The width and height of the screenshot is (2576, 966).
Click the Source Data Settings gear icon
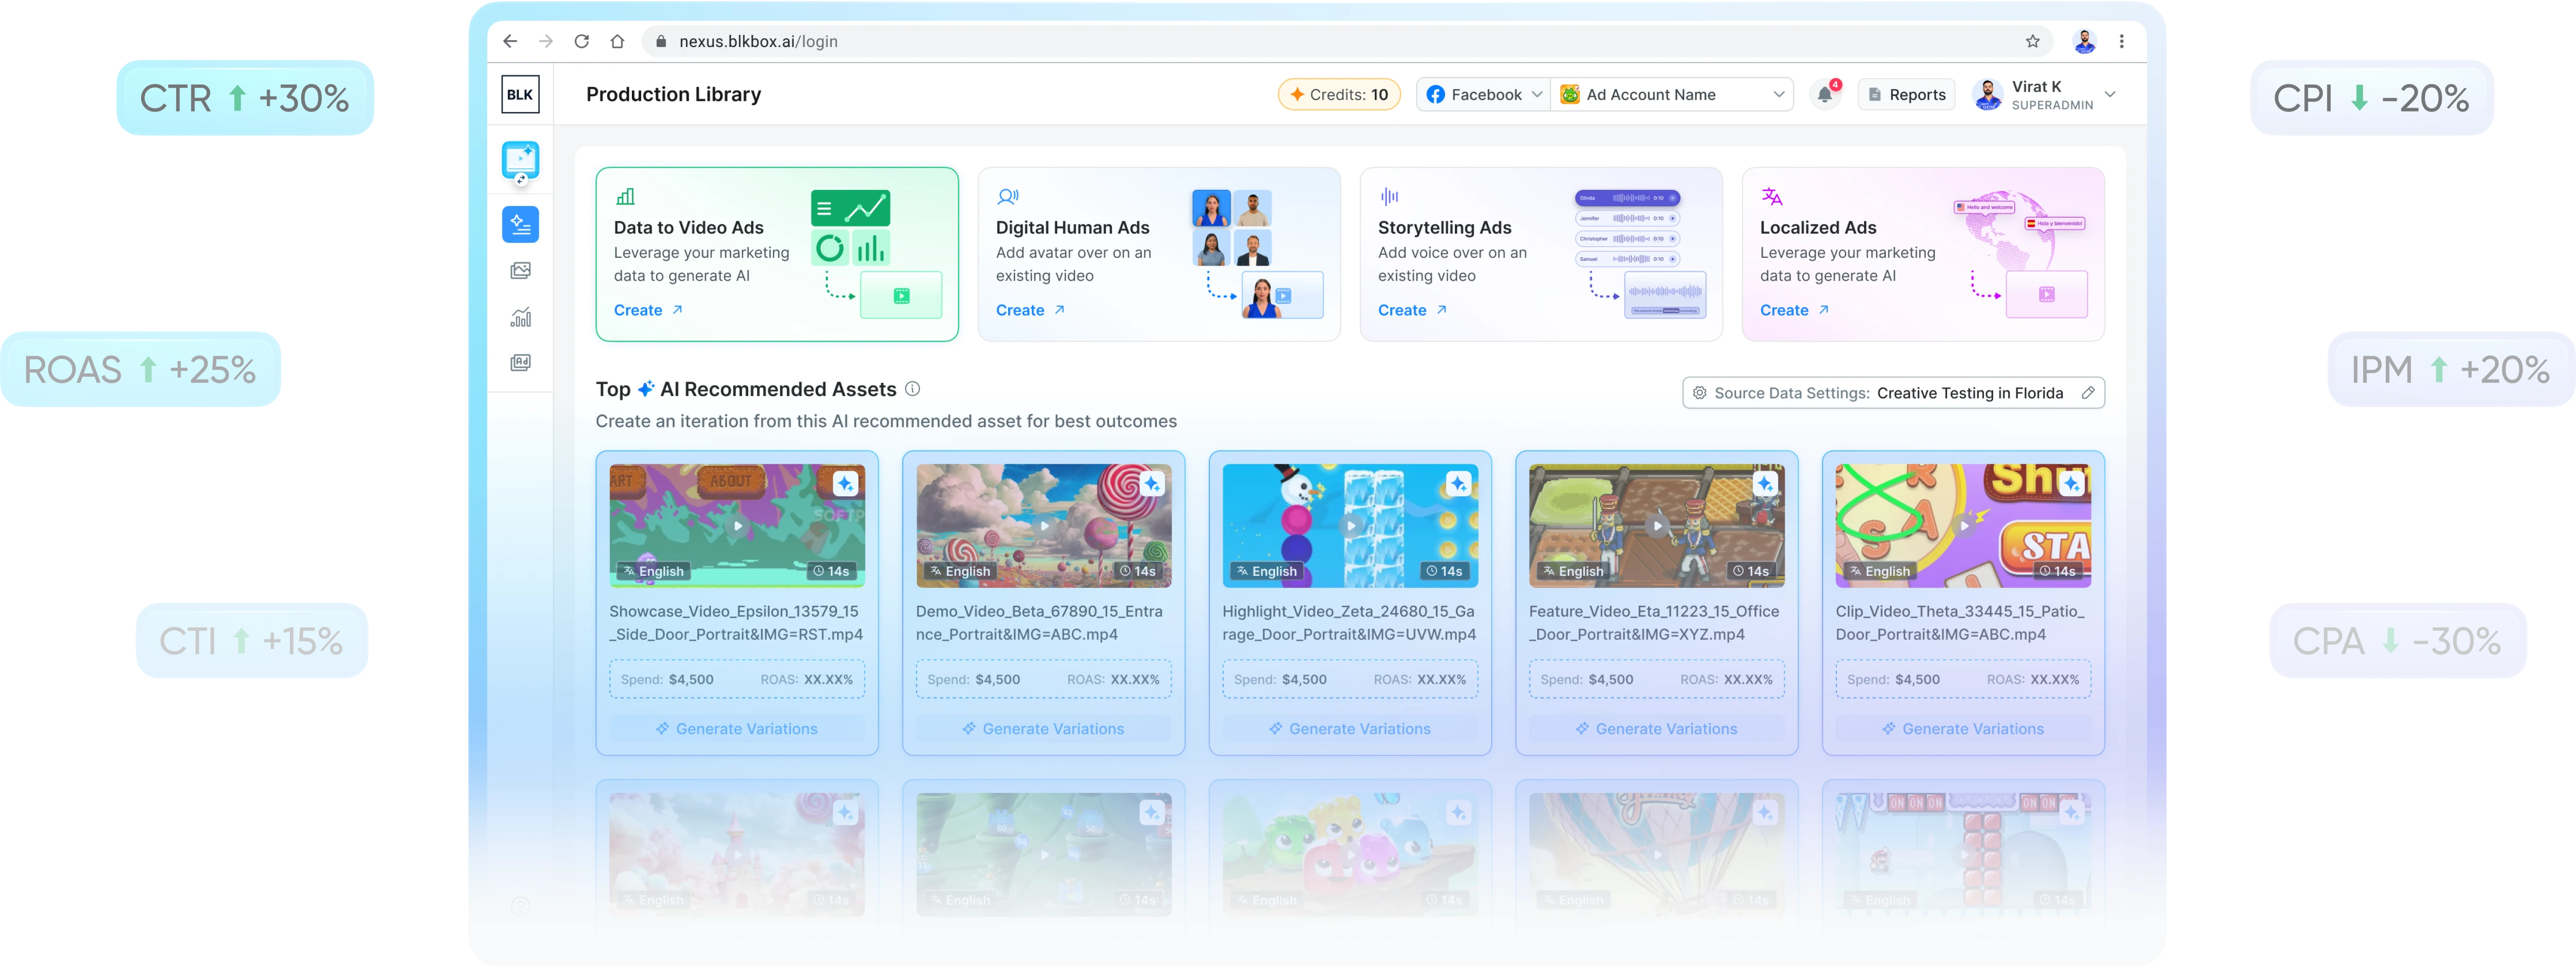[1699, 393]
